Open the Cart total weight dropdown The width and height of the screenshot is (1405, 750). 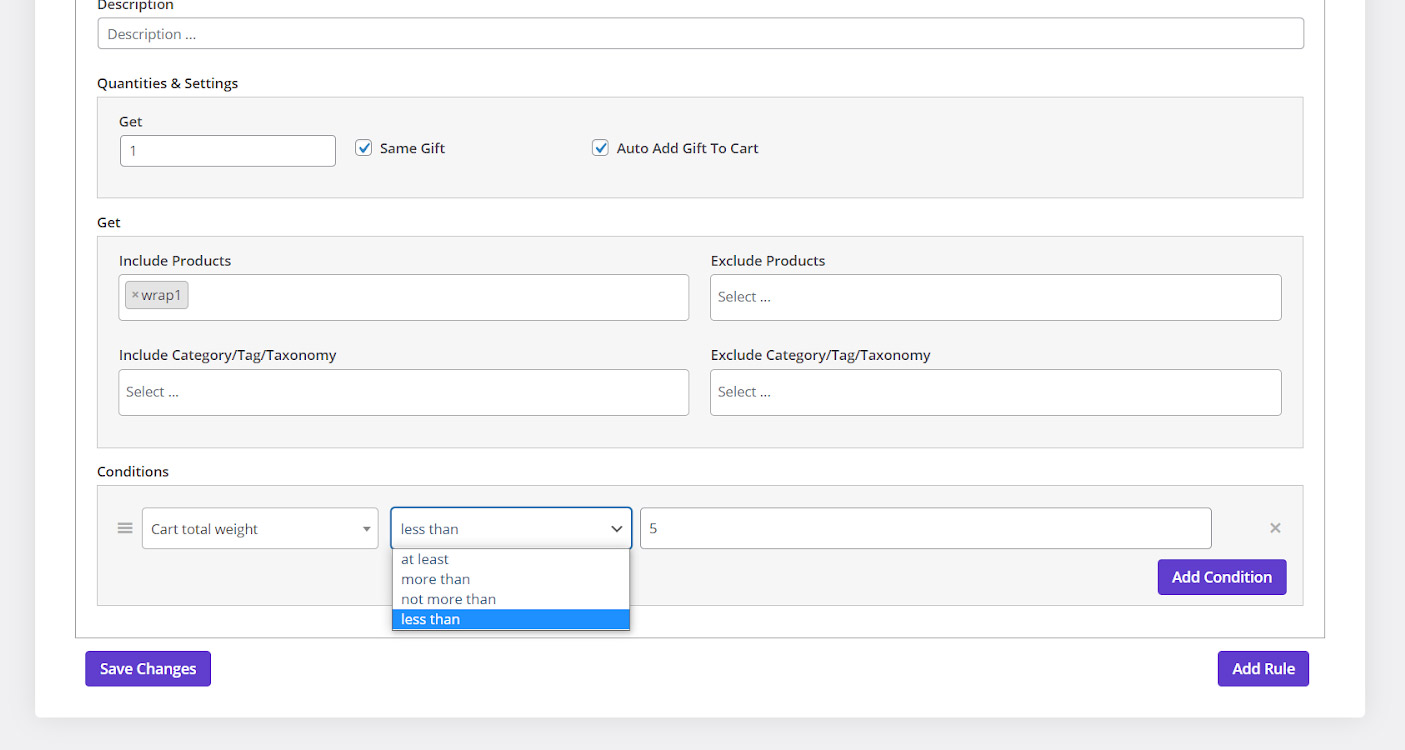point(260,528)
